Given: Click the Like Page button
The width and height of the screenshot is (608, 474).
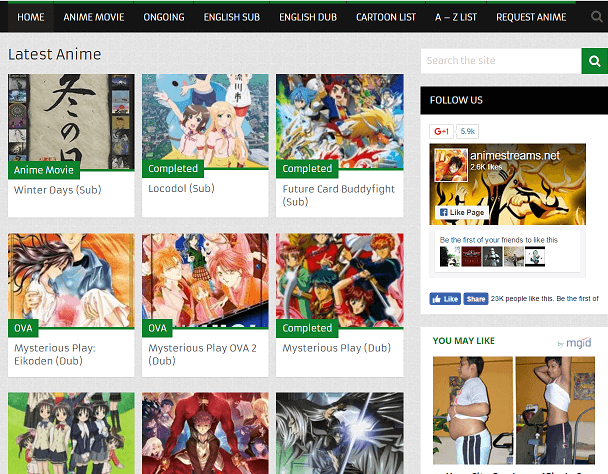Looking at the screenshot, I should click(x=462, y=212).
